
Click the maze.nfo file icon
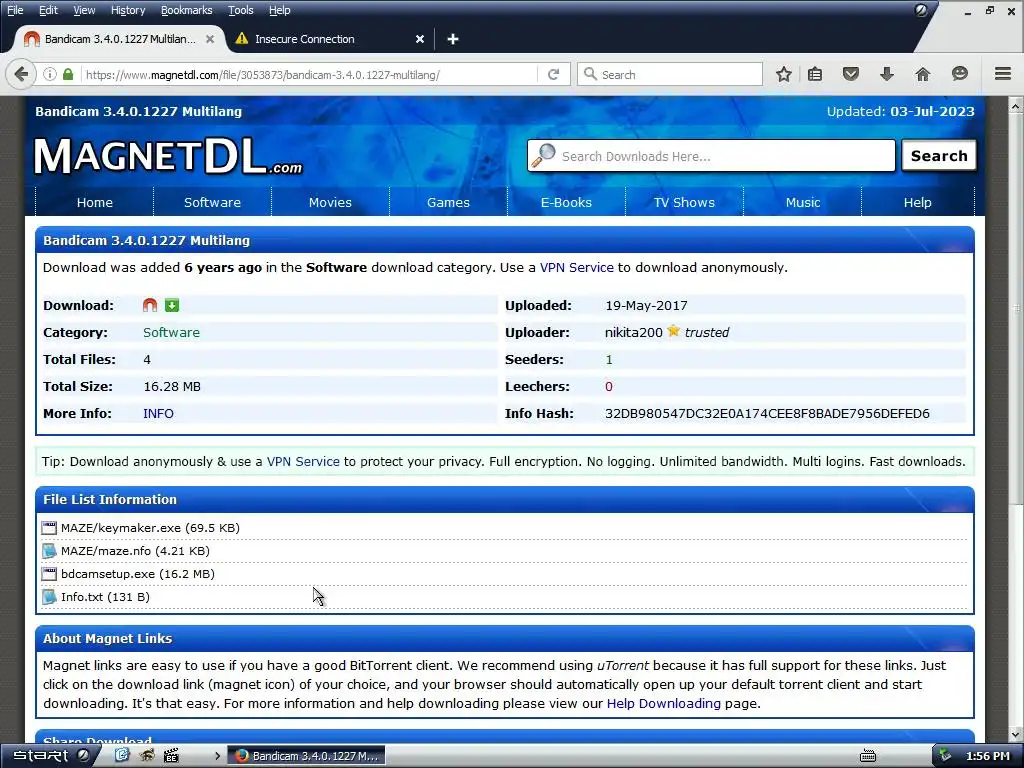click(x=49, y=551)
